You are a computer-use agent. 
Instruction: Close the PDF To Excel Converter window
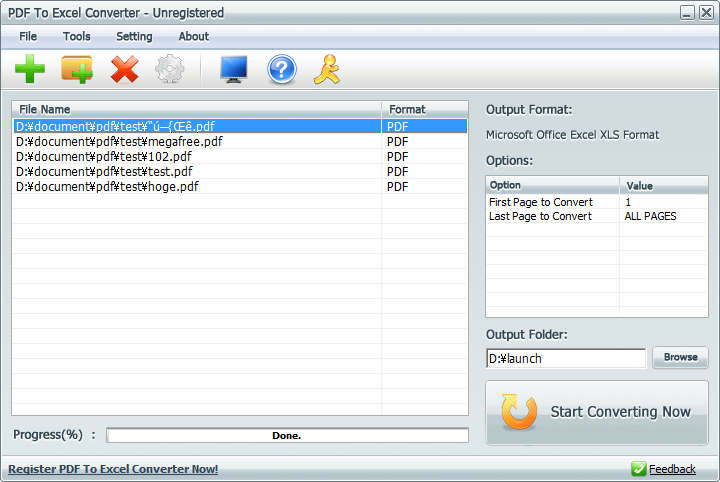pyautogui.click(x=706, y=12)
